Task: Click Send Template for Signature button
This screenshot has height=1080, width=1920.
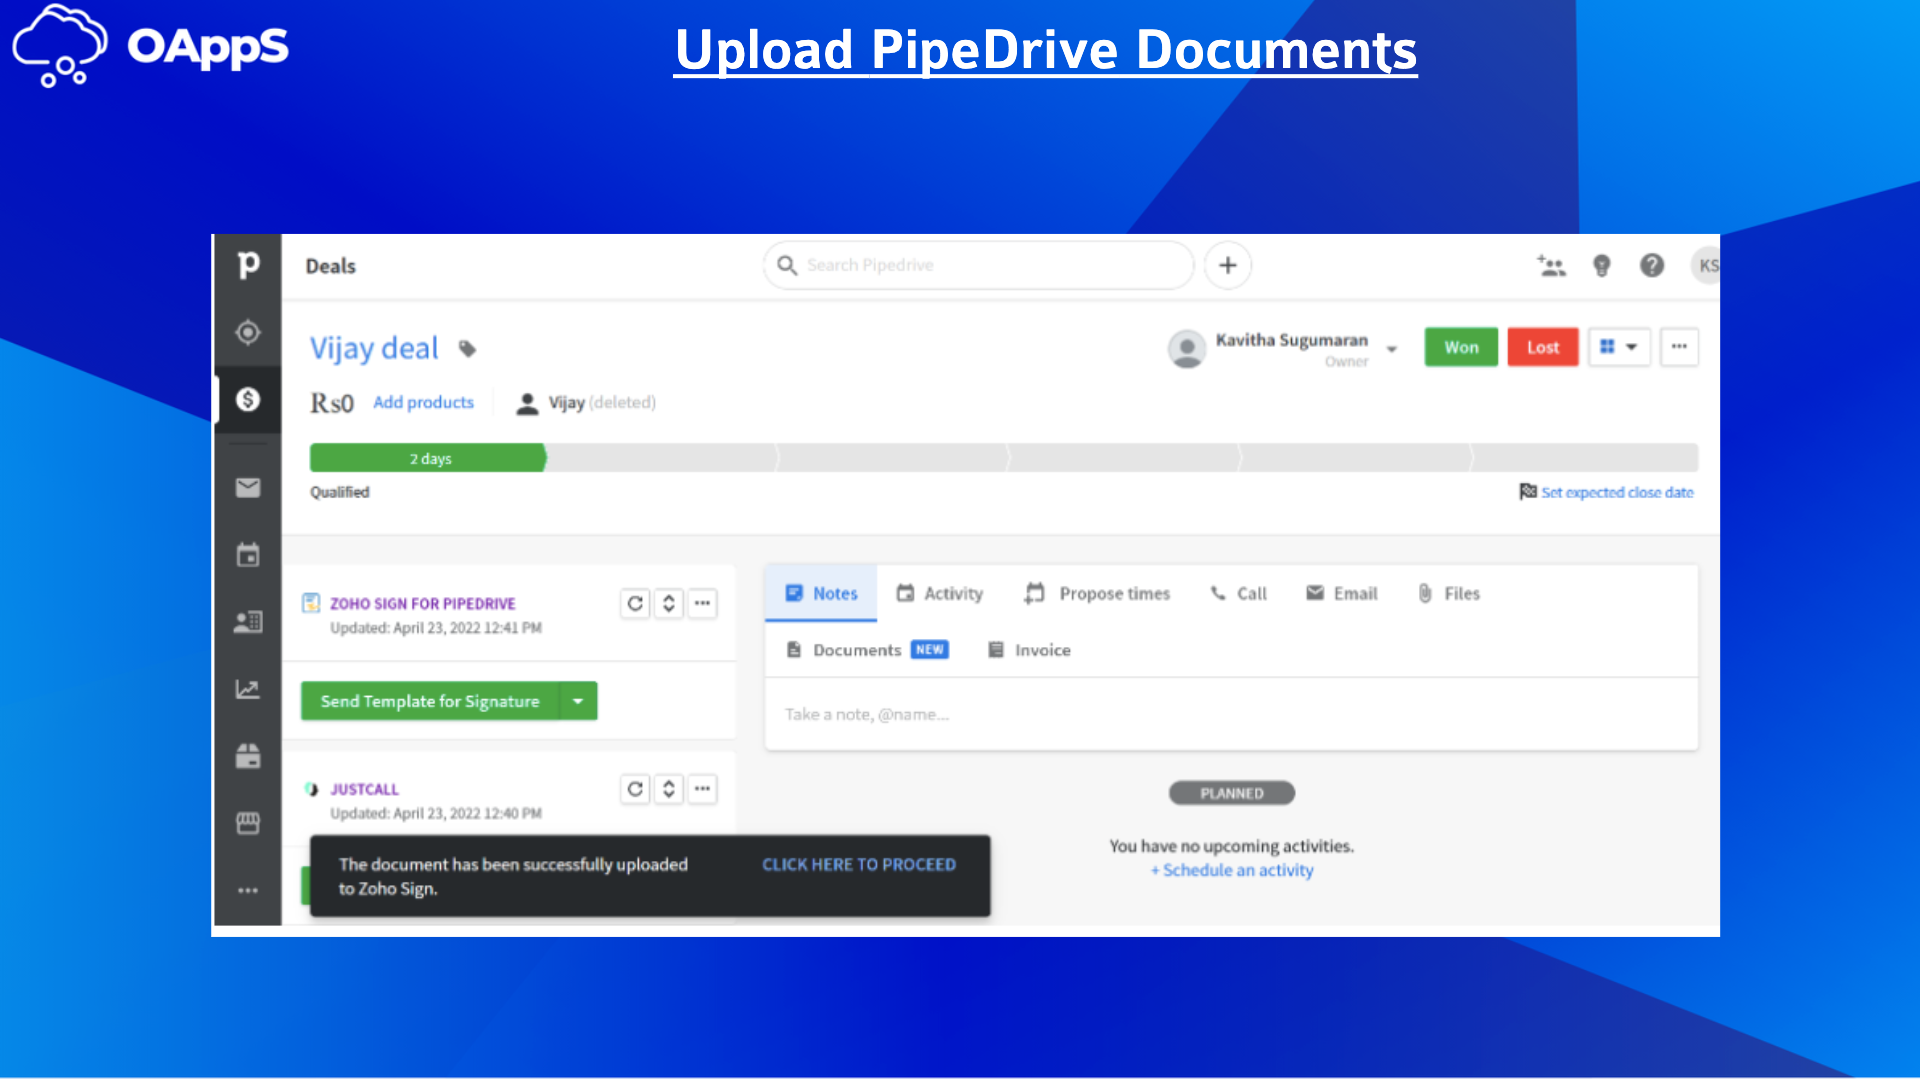Action: coord(430,701)
